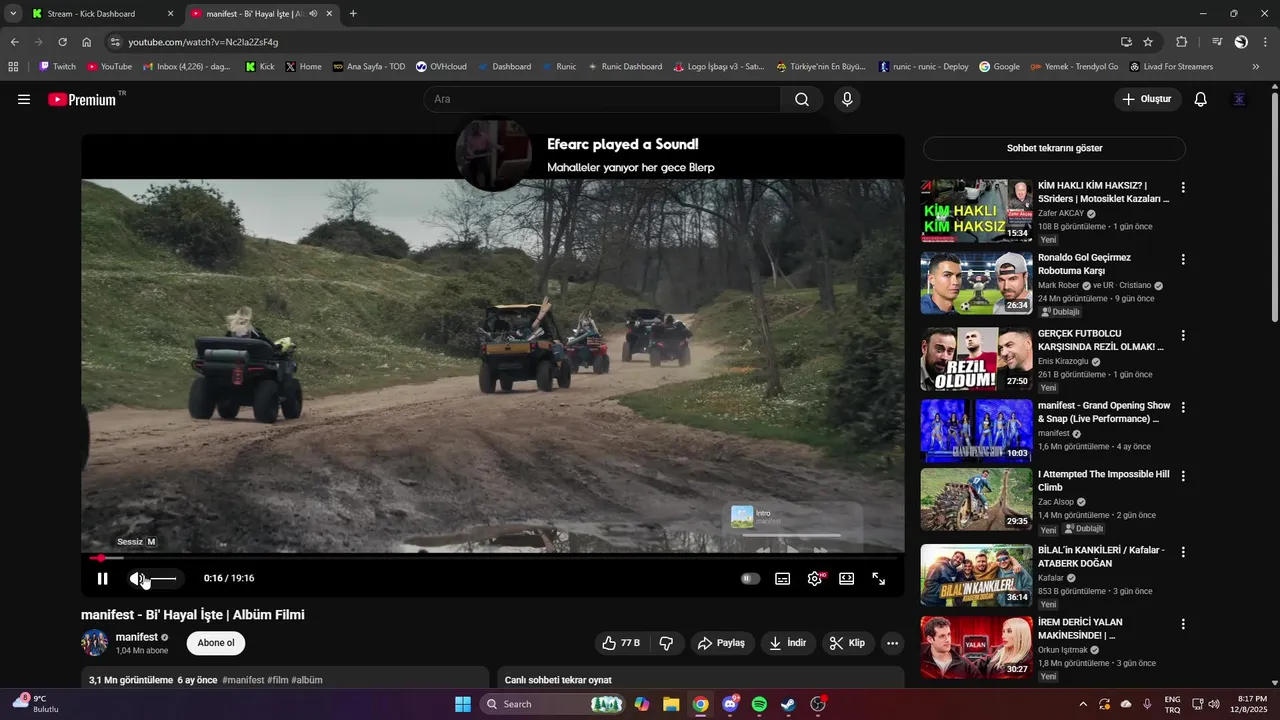1280x720 pixels.
Task: Open the video settings gear
Action: 815,578
